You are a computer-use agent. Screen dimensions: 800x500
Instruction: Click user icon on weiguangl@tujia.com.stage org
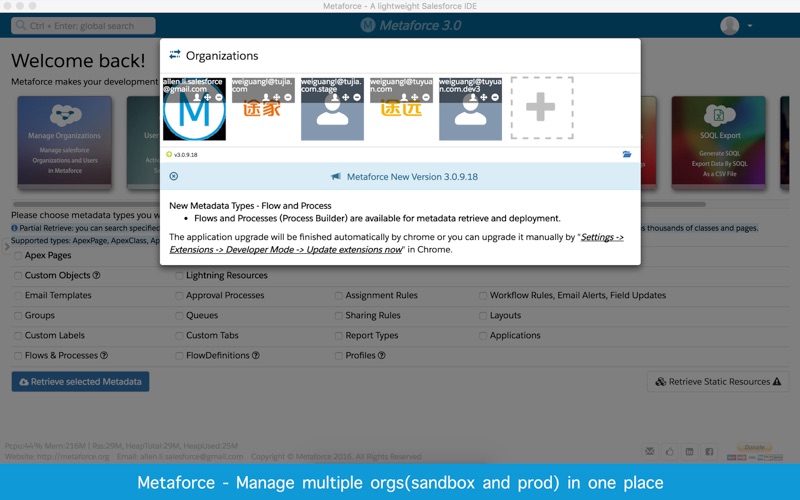[x=335, y=97]
